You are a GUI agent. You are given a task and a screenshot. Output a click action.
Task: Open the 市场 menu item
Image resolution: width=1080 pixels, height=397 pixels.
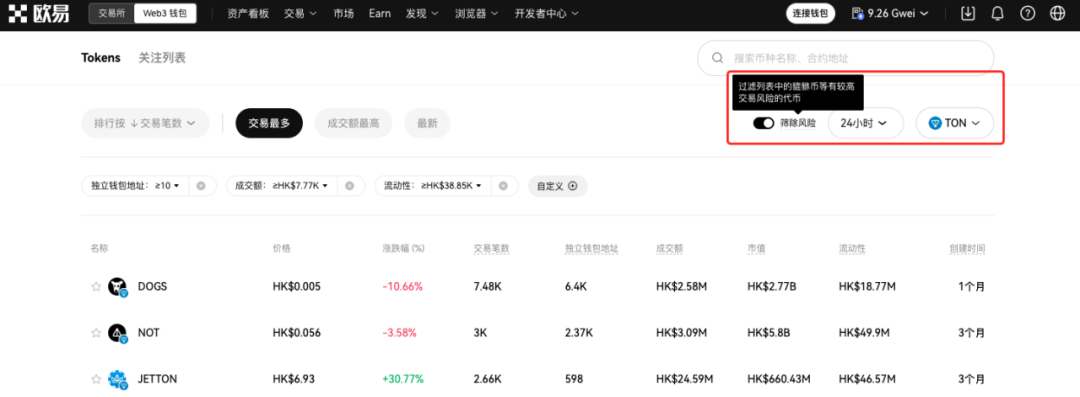point(343,13)
